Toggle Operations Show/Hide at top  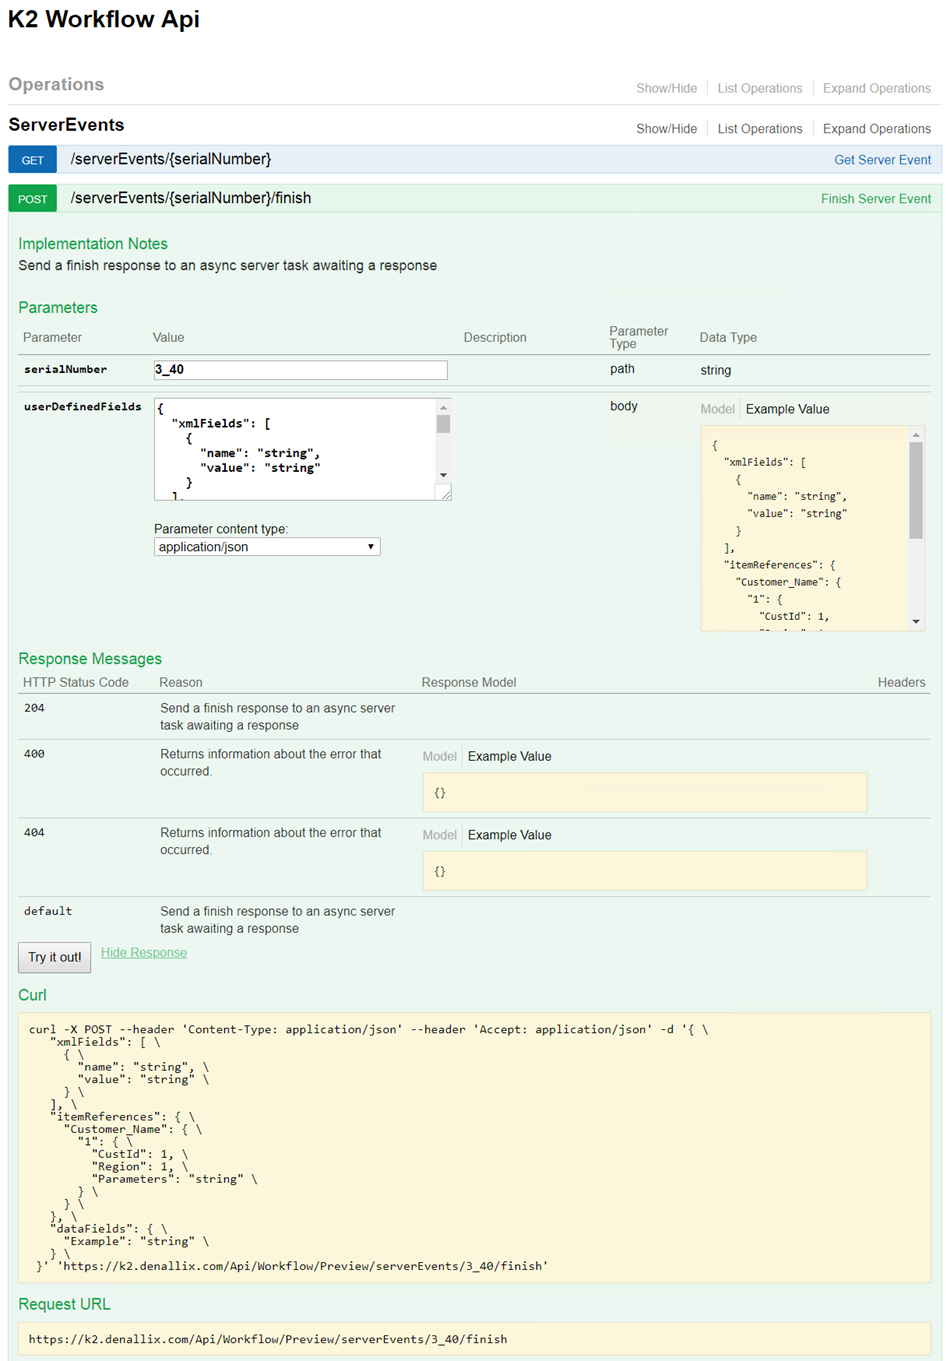coord(666,89)
